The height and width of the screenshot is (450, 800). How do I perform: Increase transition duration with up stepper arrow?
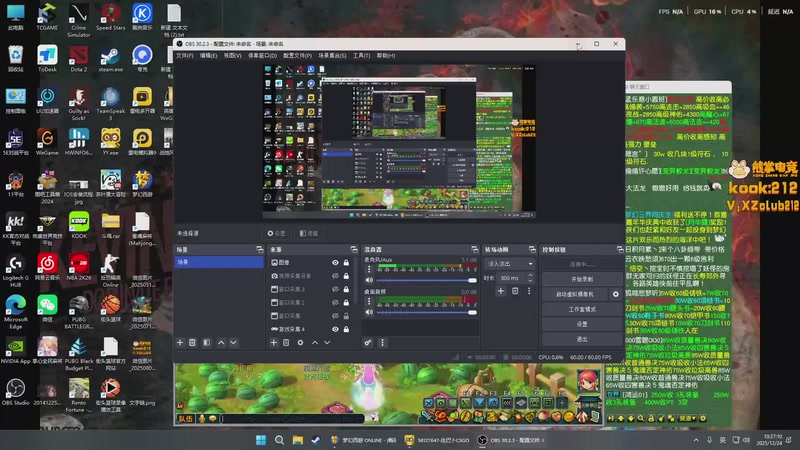[x=531, y=276]
